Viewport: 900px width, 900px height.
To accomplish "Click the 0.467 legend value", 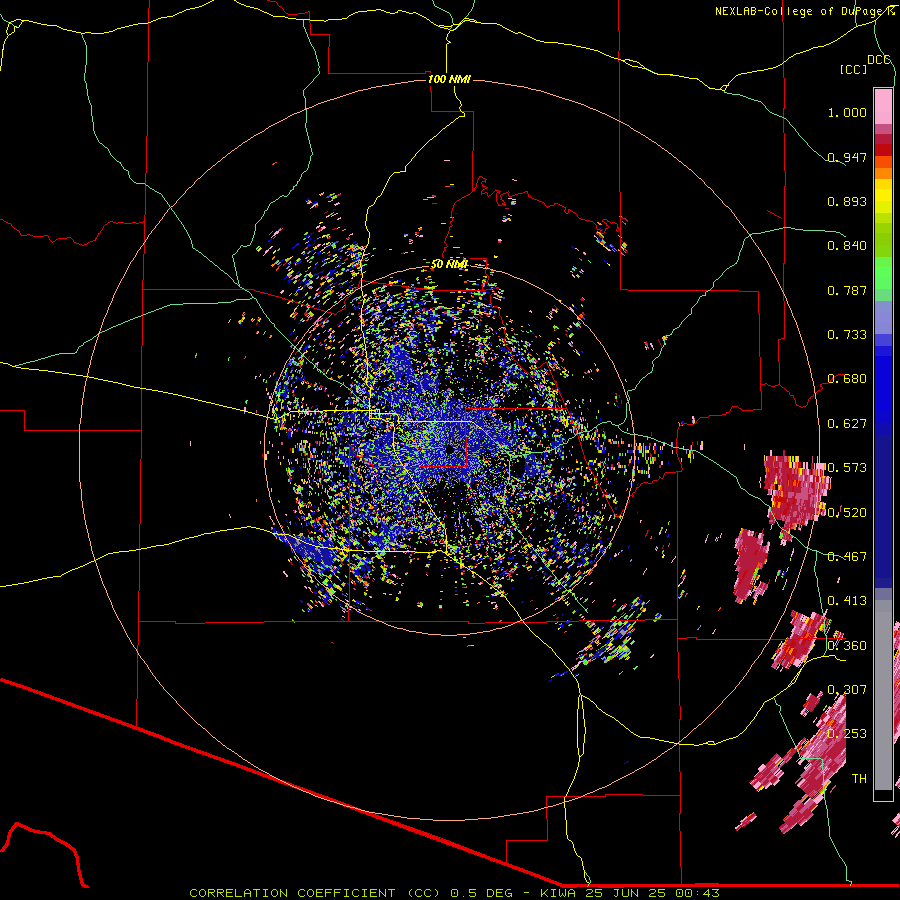I will 847,557.
